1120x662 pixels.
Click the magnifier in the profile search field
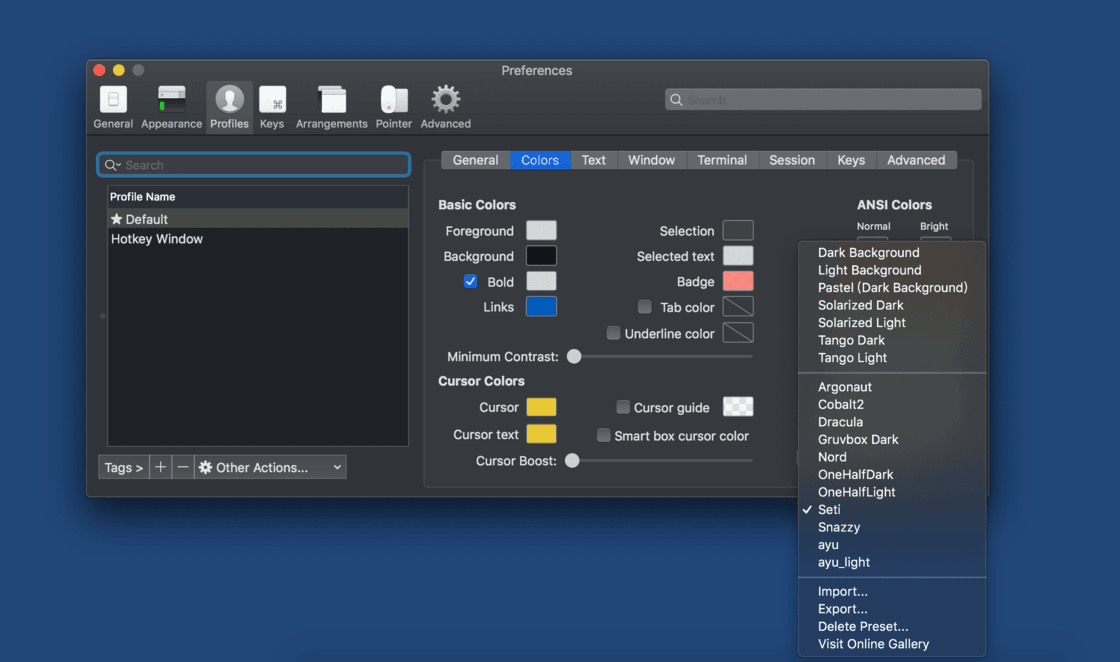(111, 165)
